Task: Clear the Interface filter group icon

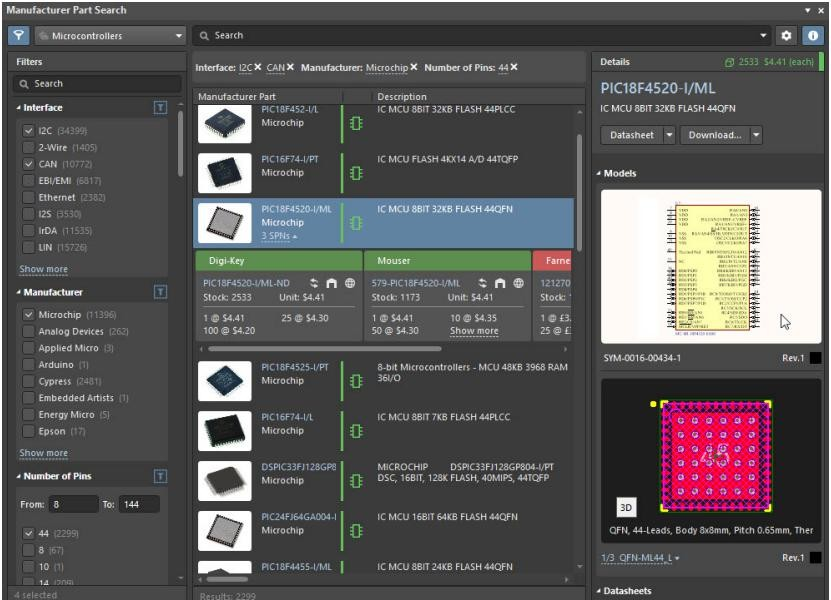Action: [x=160, y=108]
